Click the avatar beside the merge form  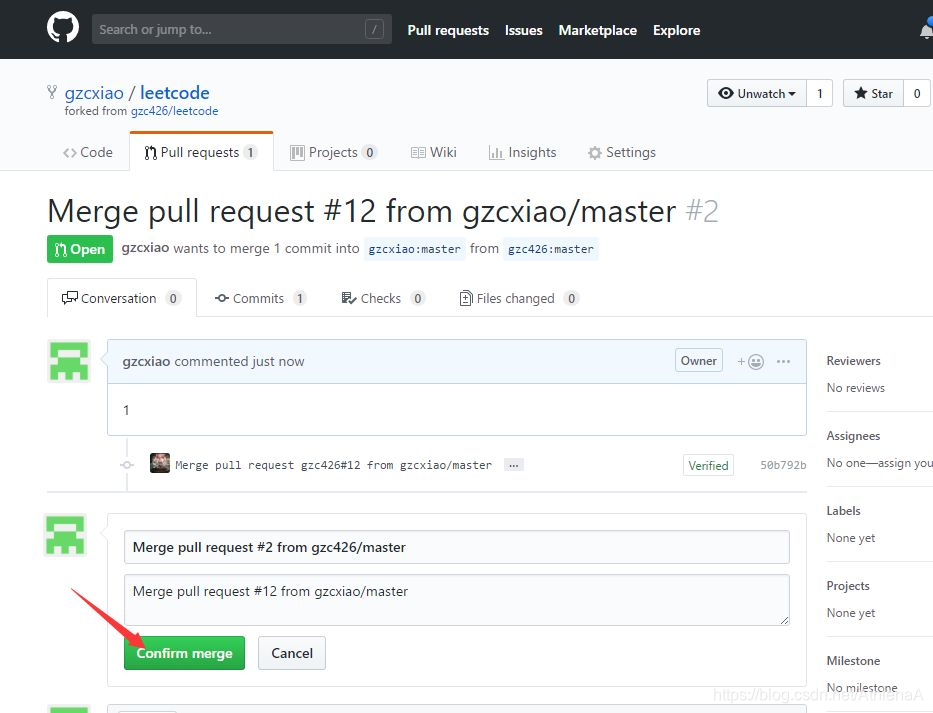pos(65,534)
